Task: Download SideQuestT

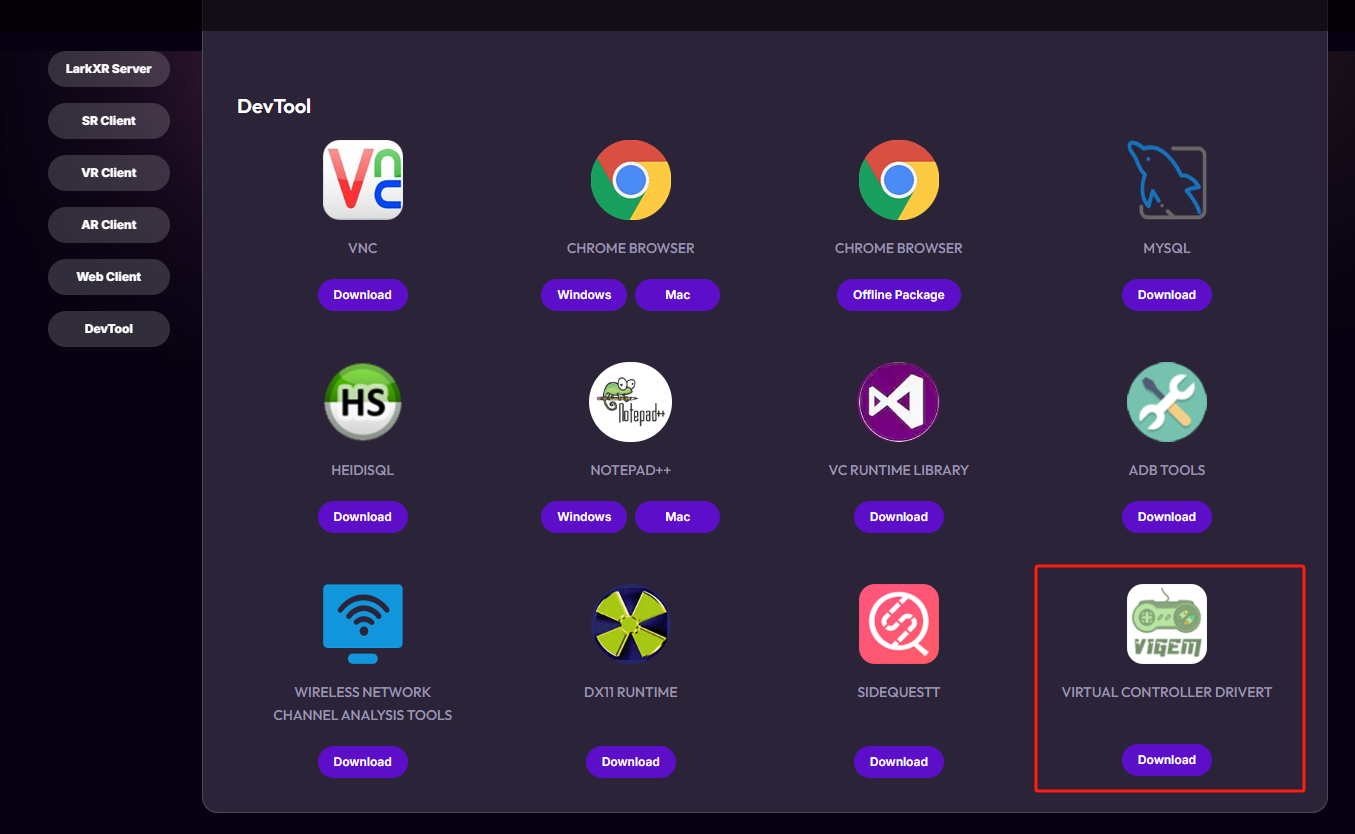Action: [x=899, y=762]
